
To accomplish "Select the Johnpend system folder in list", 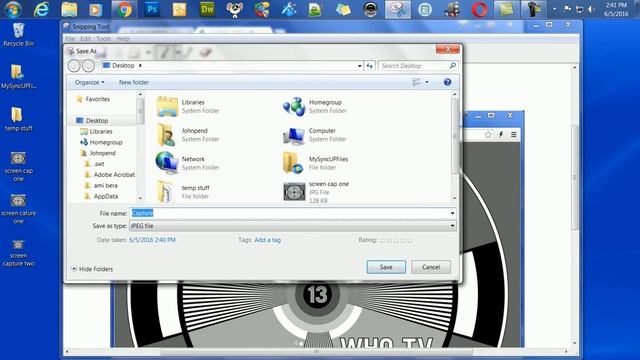I will pos(188,135).
